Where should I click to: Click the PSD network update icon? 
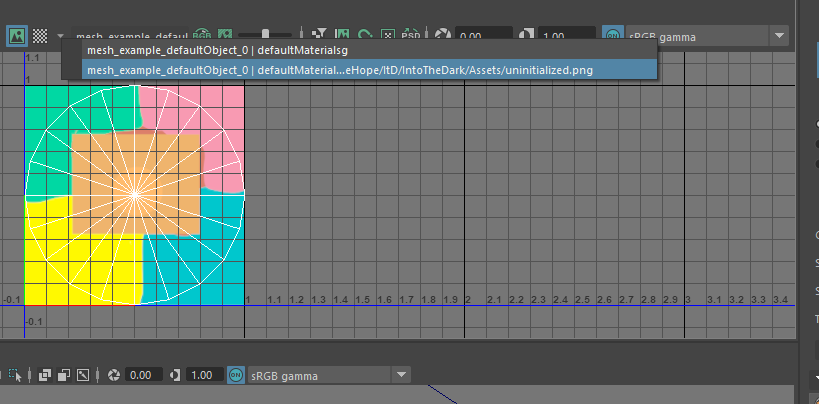[x=411, y=35]
